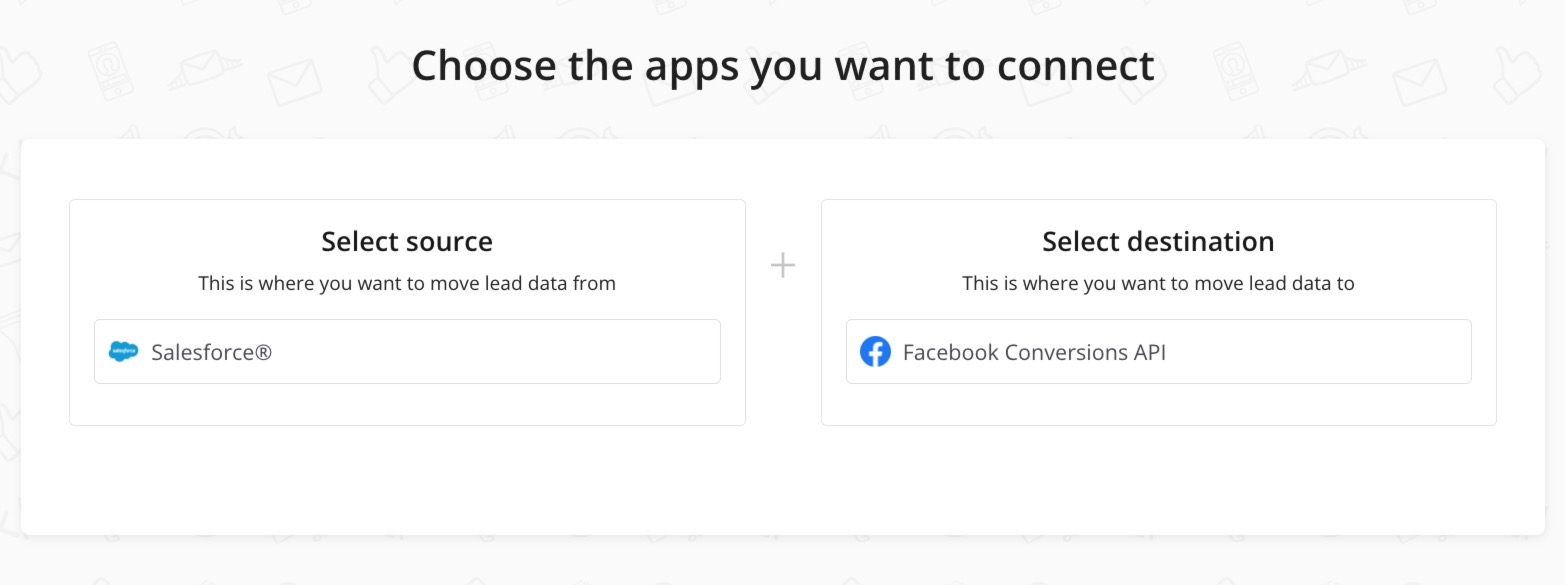The width and height of the screenshot is (1565, 585).
Task: Click the plus sign between the cards
Action: 783,265
